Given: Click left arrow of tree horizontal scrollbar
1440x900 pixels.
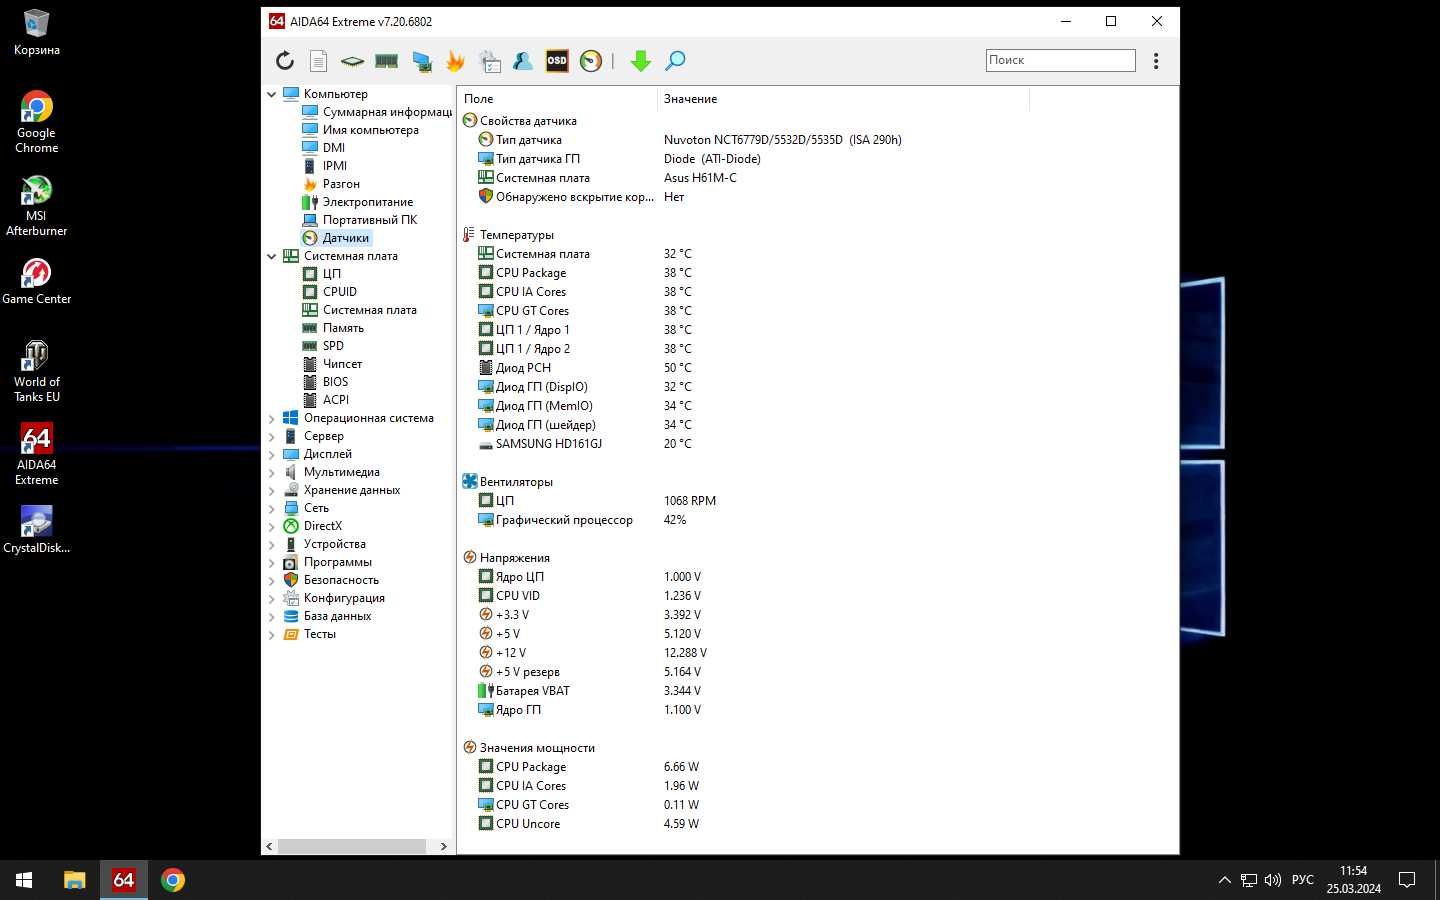Looking at the screenshot, I should coord(269,846).
